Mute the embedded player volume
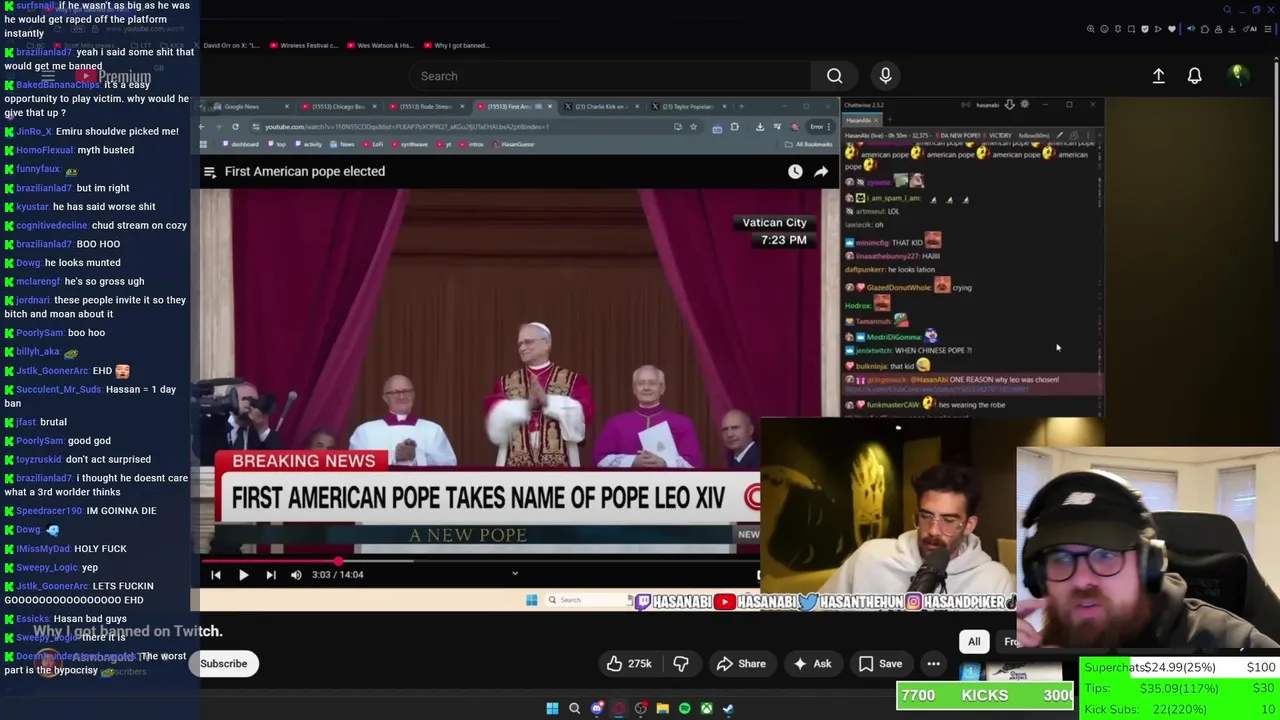1280x720 pixels. click(296, 575)
